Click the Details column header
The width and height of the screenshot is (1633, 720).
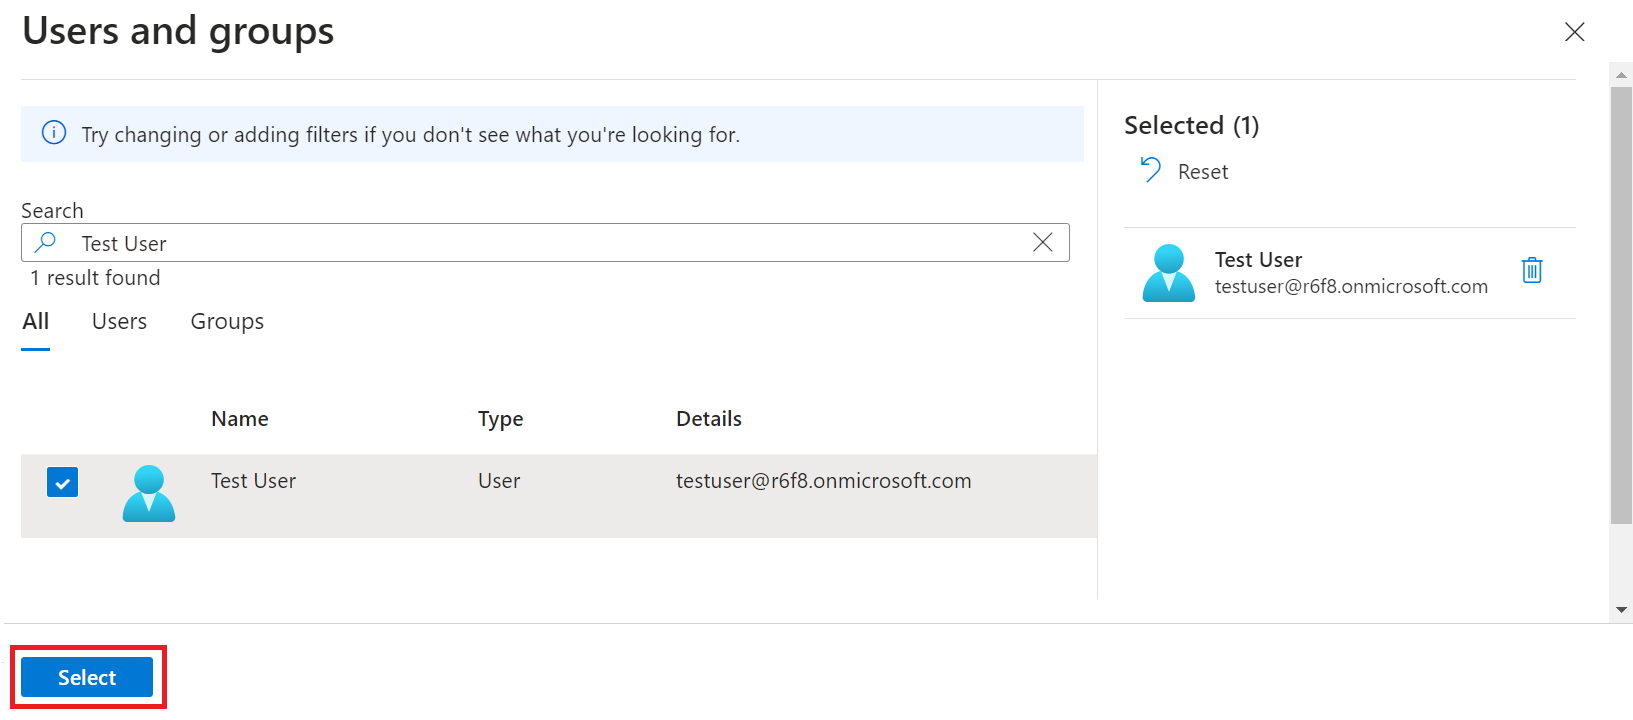pyautogui.click(x=708, y=419)
